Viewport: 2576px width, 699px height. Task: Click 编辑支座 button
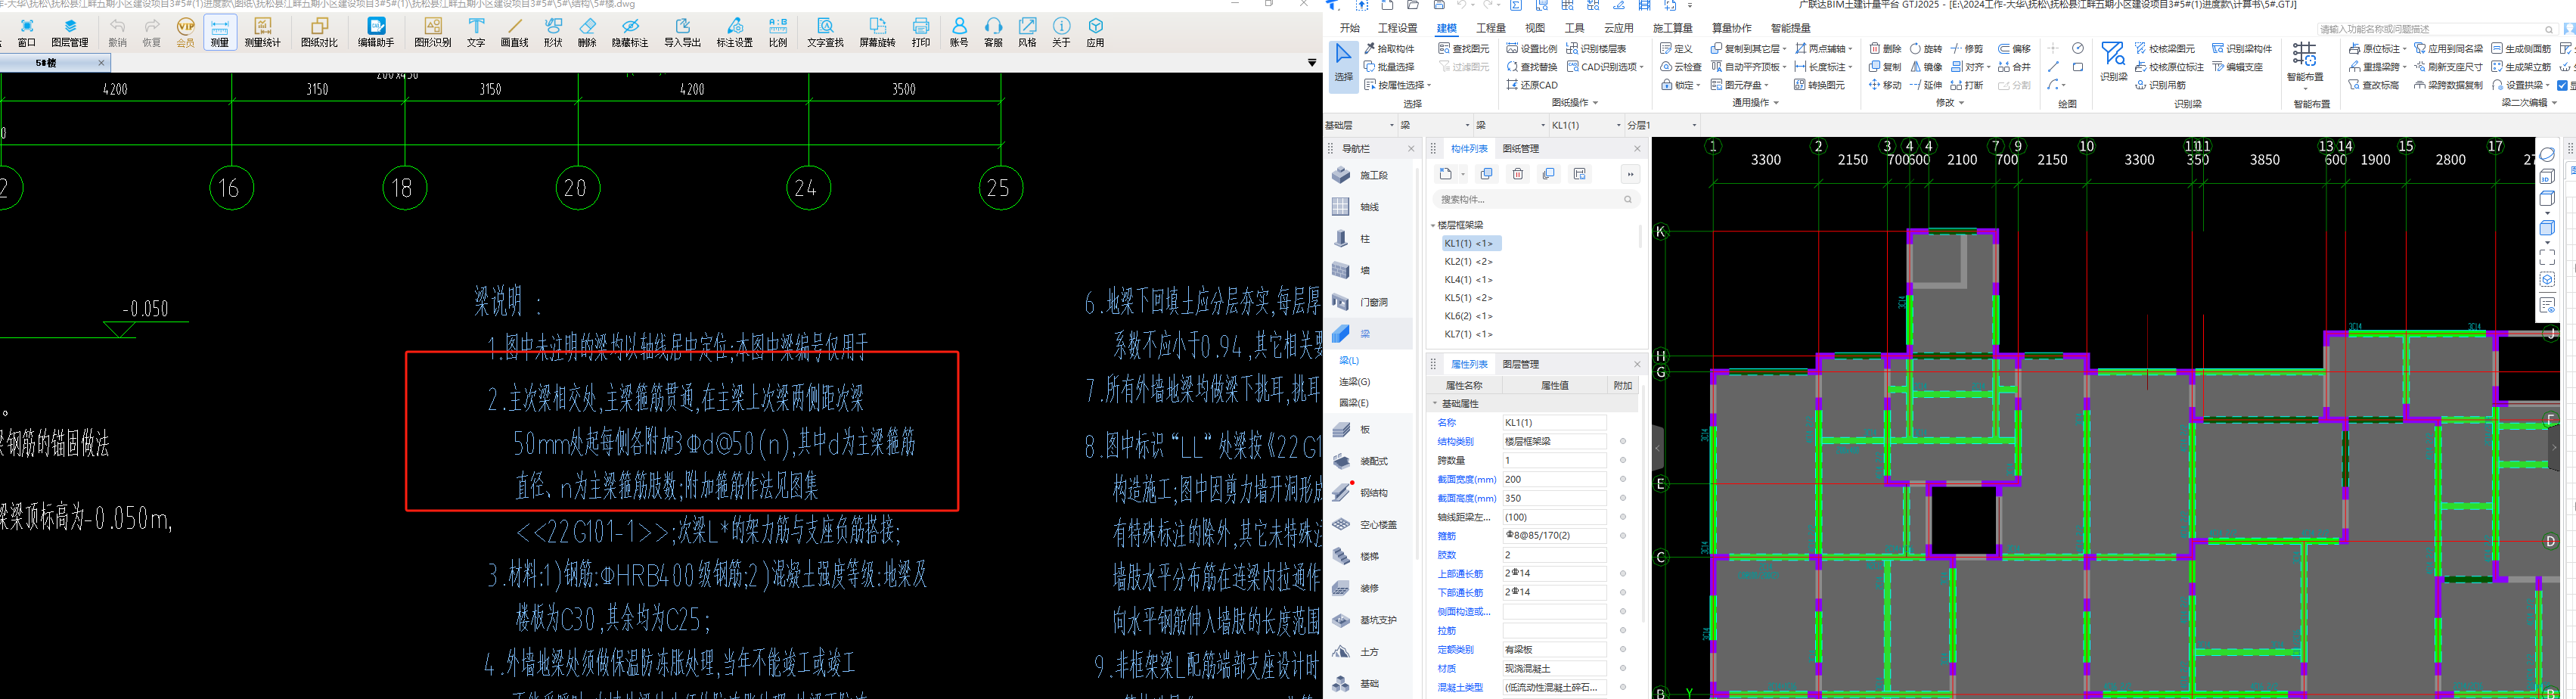[x=2238, y=67]
